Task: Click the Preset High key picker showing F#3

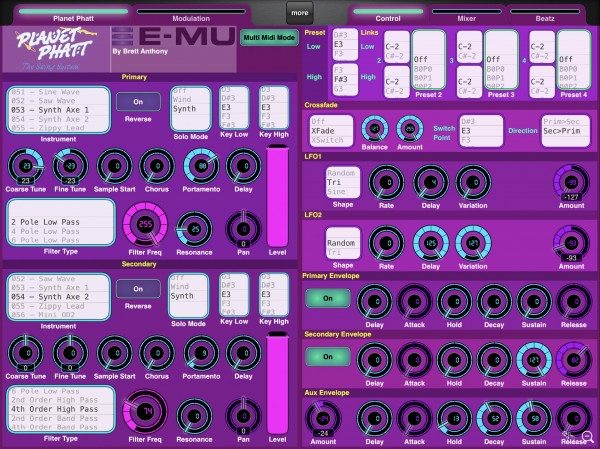Action: point(345,80)
